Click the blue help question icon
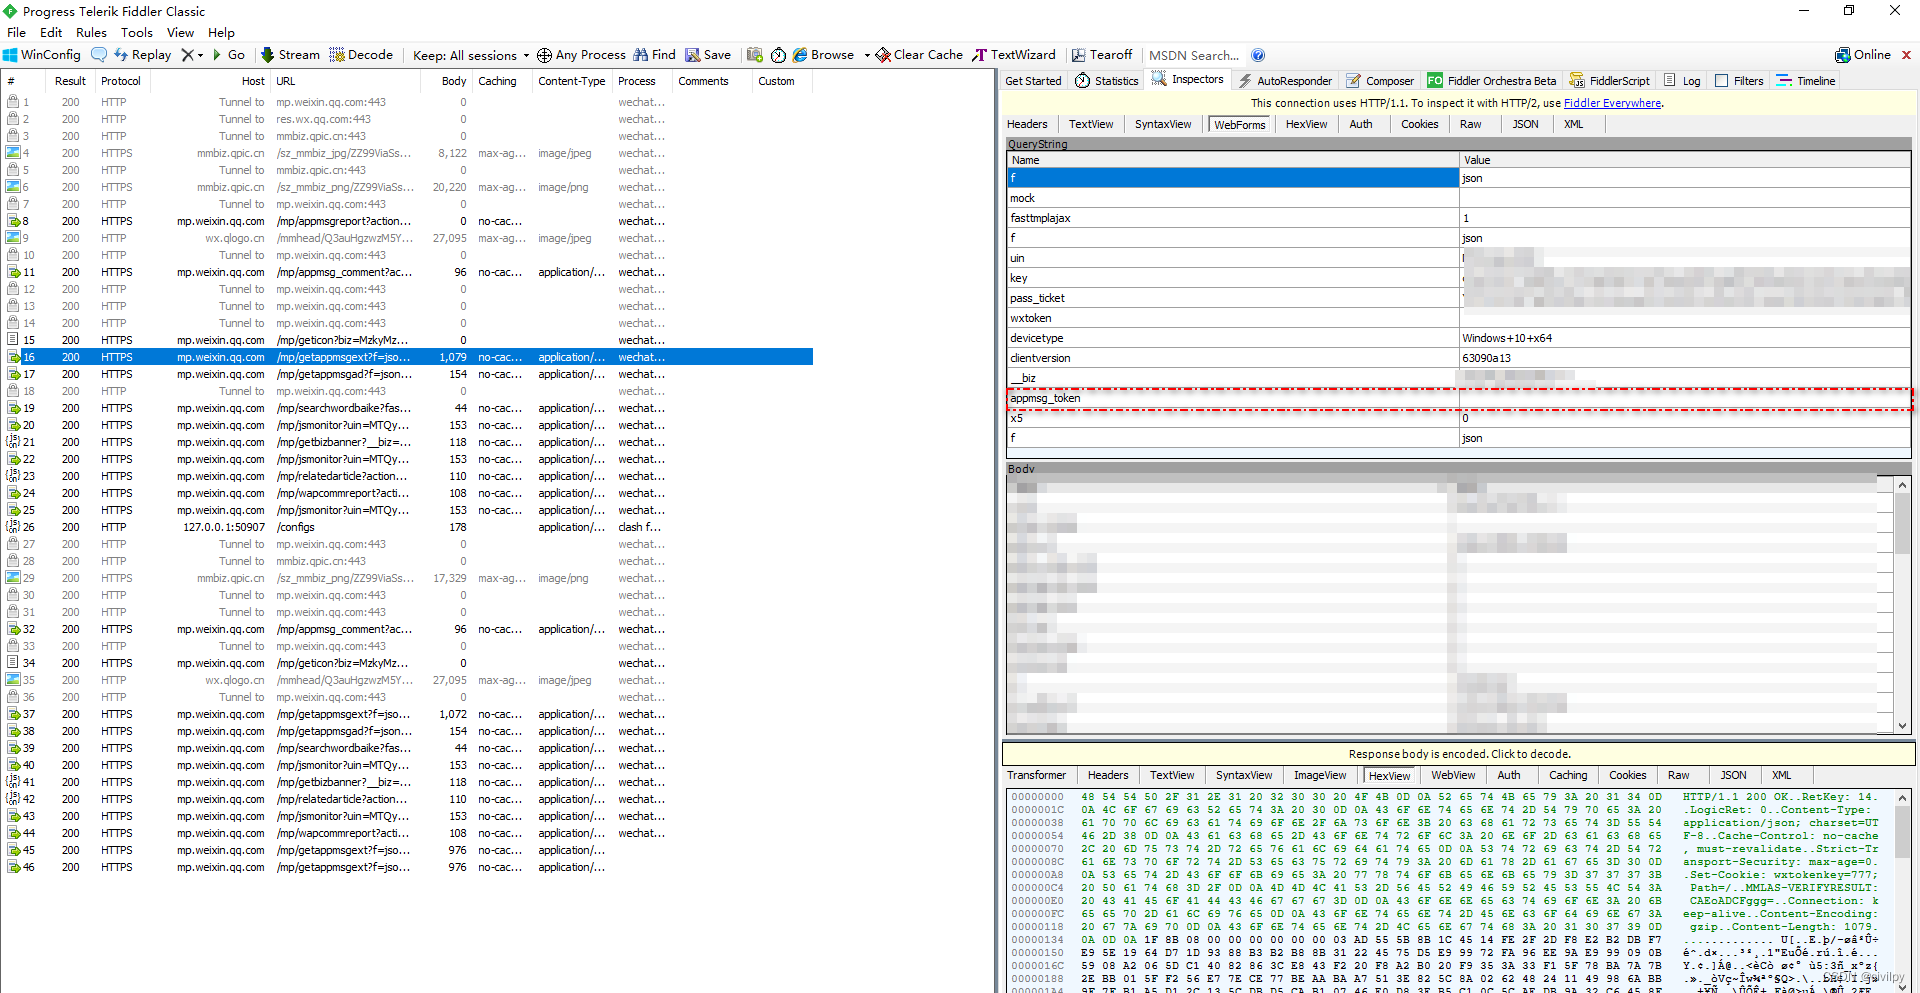The width and height of the screenshot is (1920, 993). (1258, 55)
